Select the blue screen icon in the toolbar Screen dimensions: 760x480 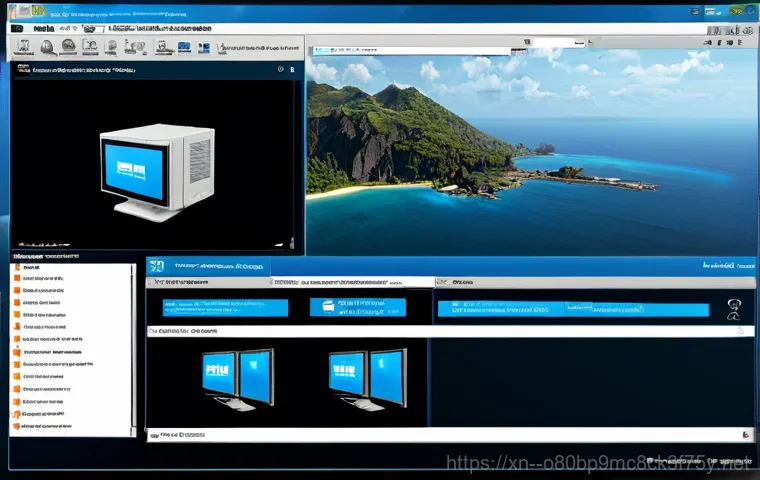pos(184,48)
